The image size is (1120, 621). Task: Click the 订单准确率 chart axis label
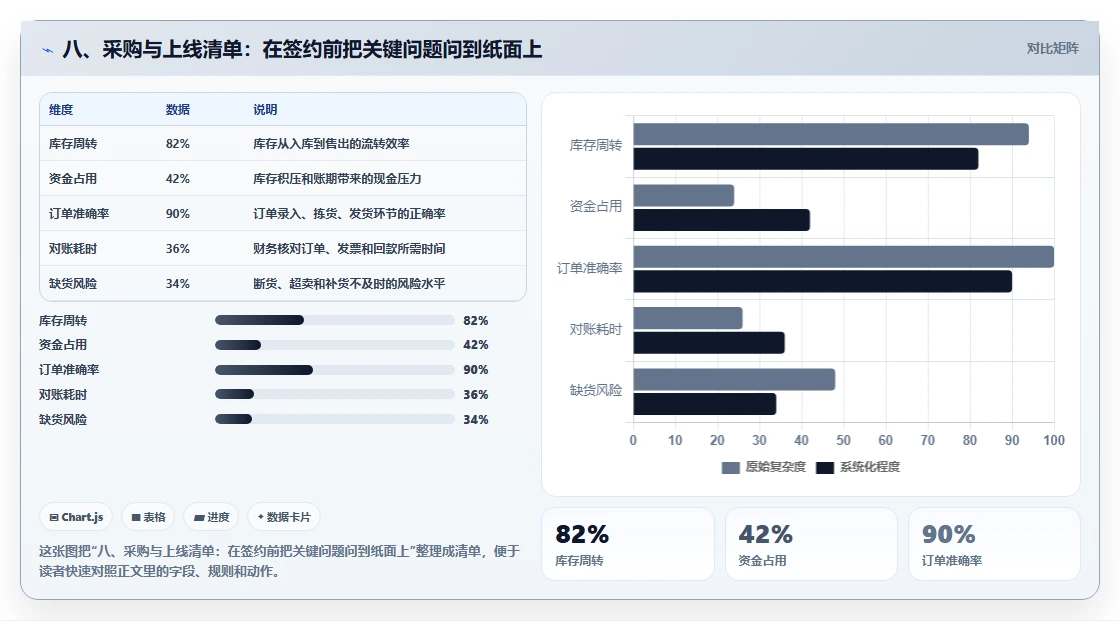(590, 269)
